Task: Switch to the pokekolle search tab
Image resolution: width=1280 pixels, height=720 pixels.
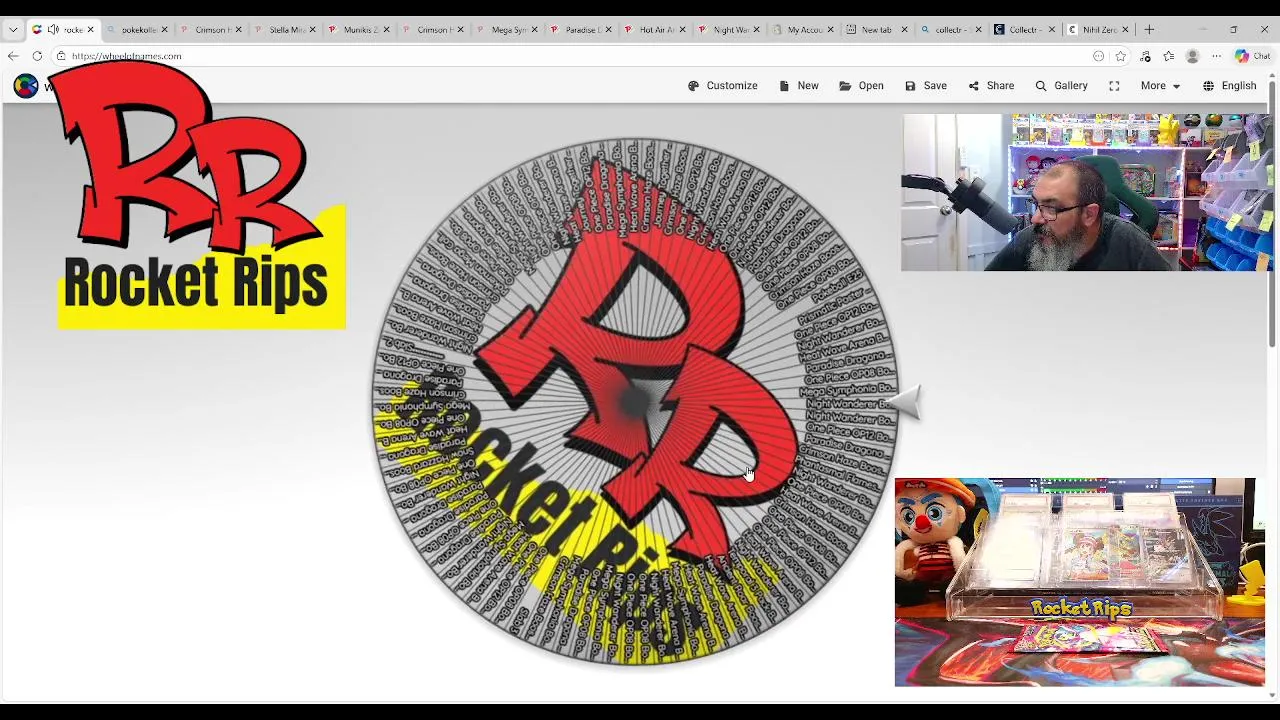Action: [x=138, y=30]
